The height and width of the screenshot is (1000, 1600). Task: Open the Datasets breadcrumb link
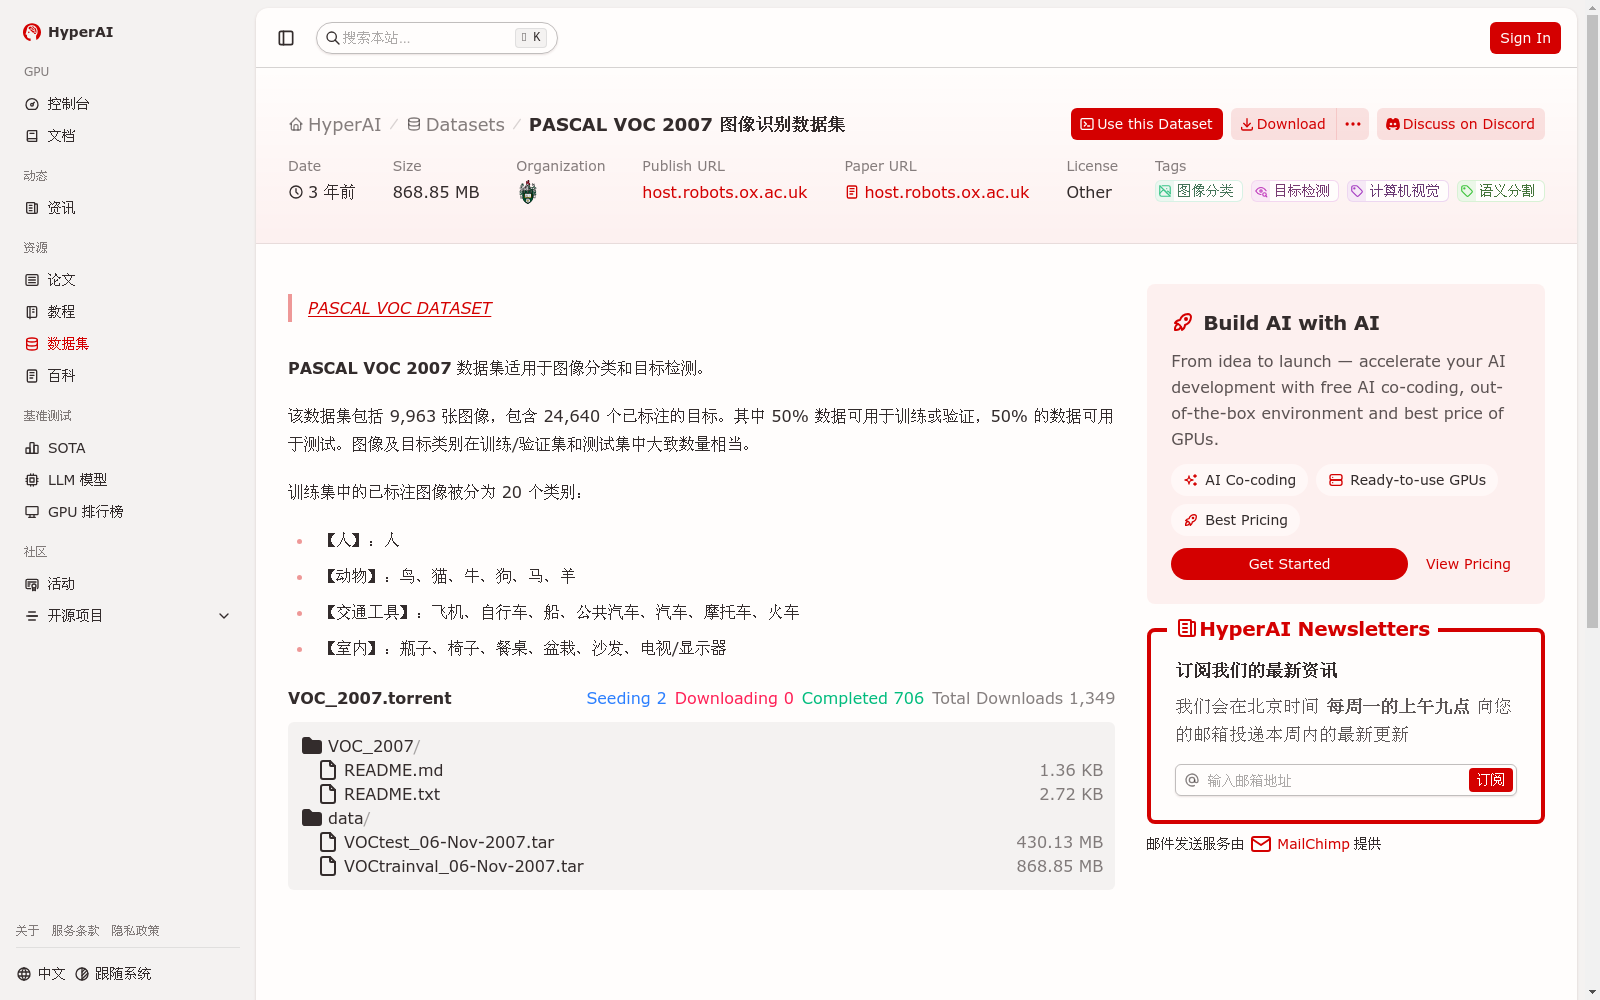pyautogui.click(x=456, y=125)
